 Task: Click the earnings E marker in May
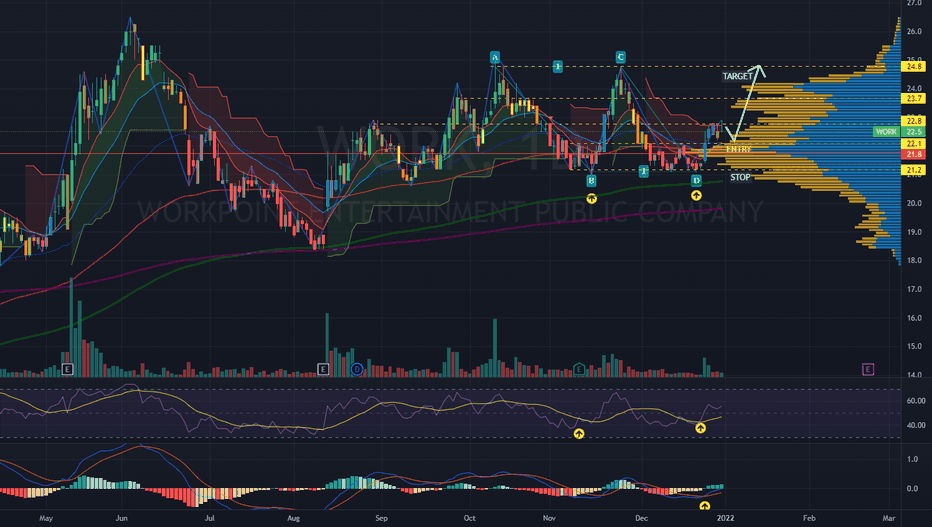67,370
